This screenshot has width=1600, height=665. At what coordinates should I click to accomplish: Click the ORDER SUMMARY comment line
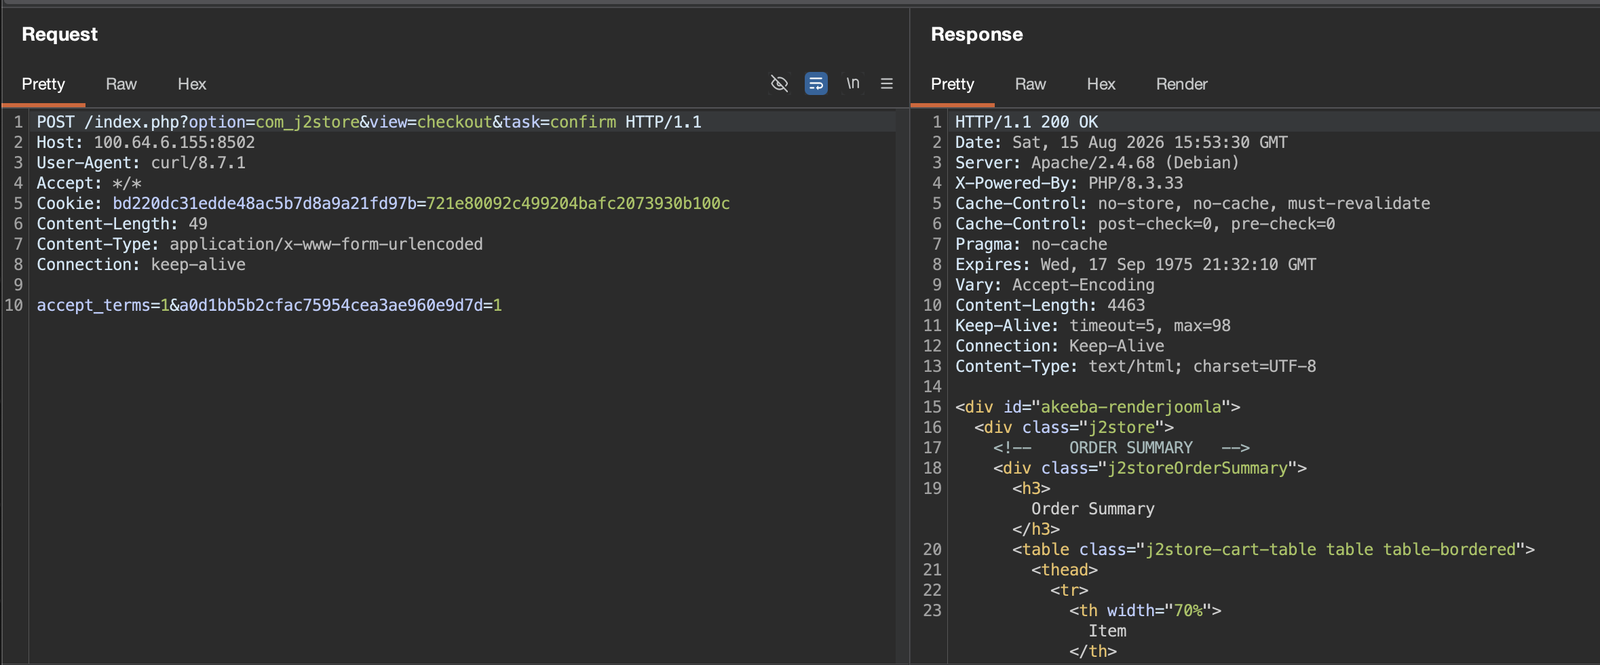(1121, 447)
